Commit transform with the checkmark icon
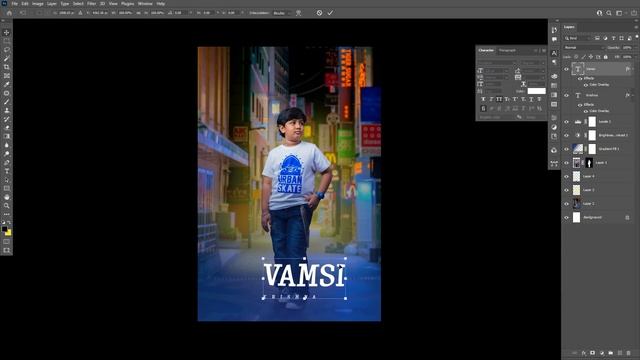Viewport: 640px width, 360px height. pyautogui.click(x=330, y=13)
